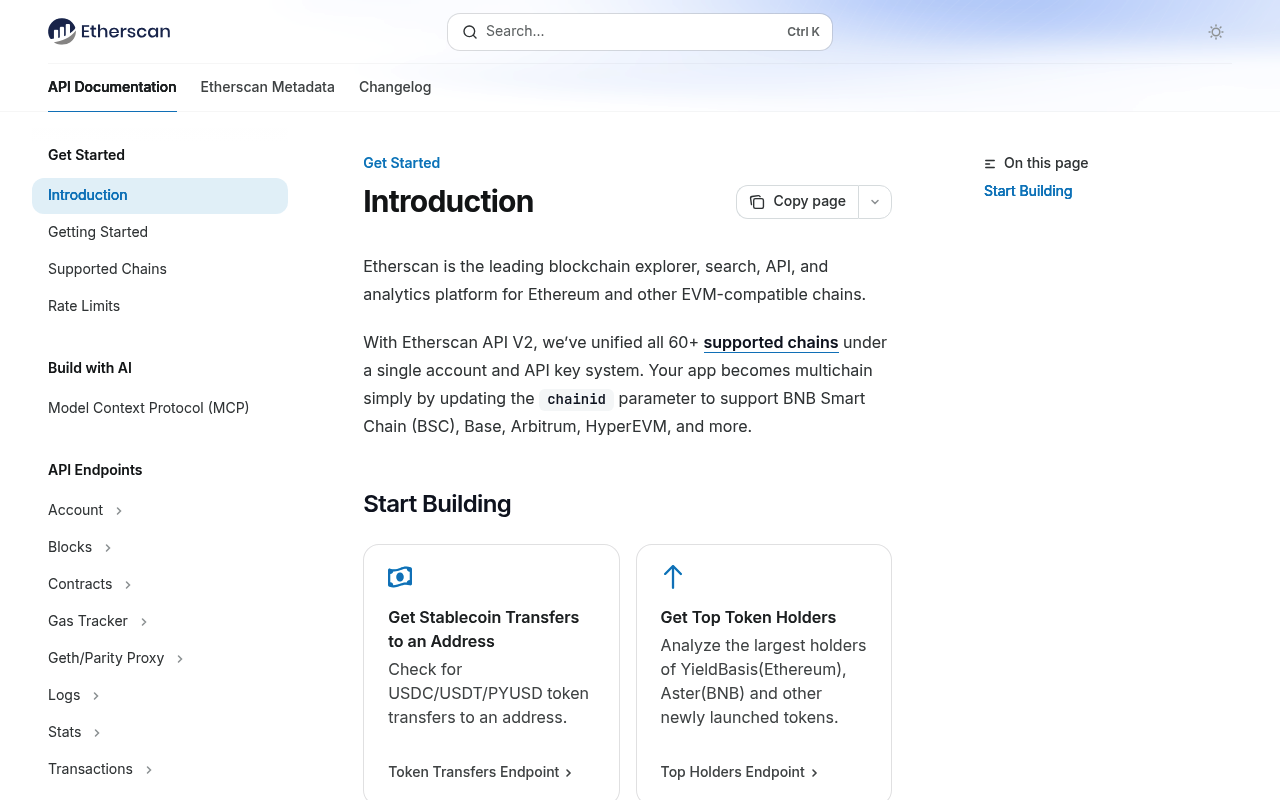Focus the Search input field

(640, 32)
